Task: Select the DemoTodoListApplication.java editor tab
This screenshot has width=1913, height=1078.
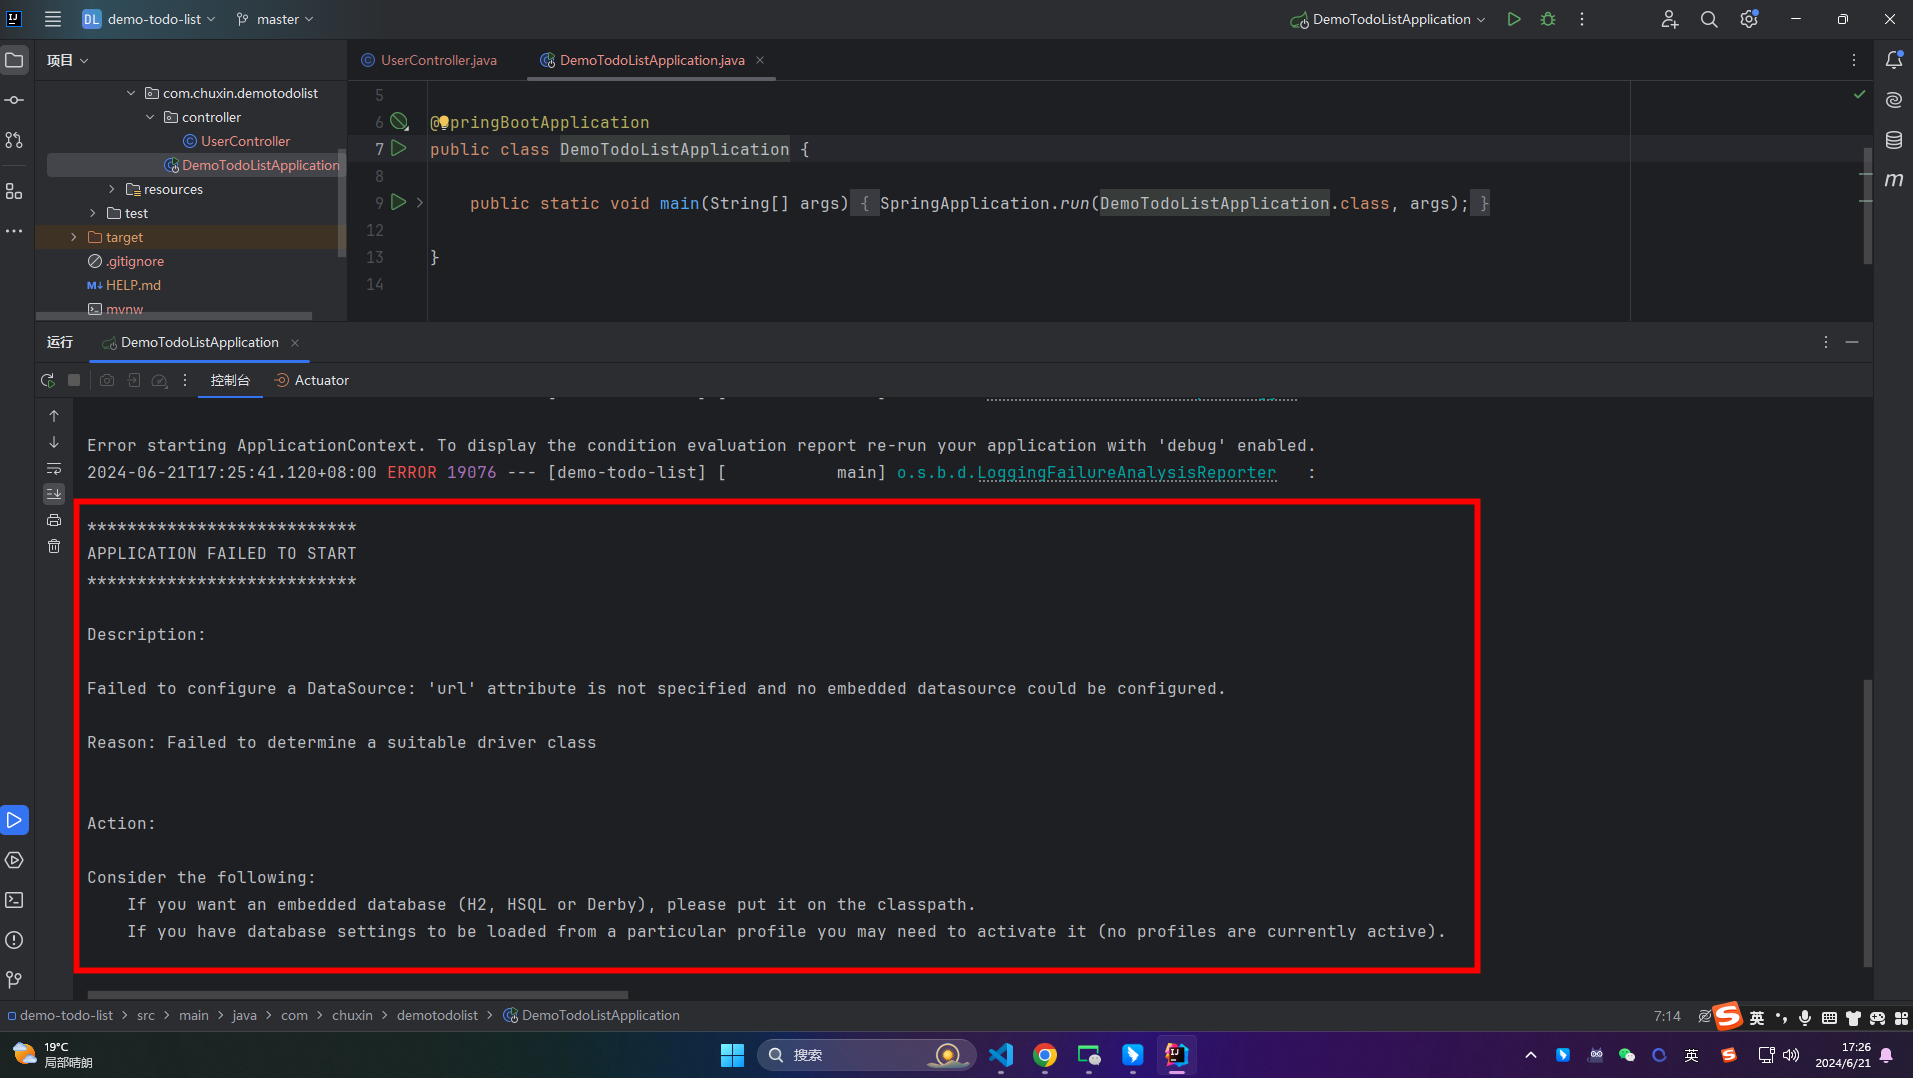Action: pyautogui.click(x=652, y=60)
